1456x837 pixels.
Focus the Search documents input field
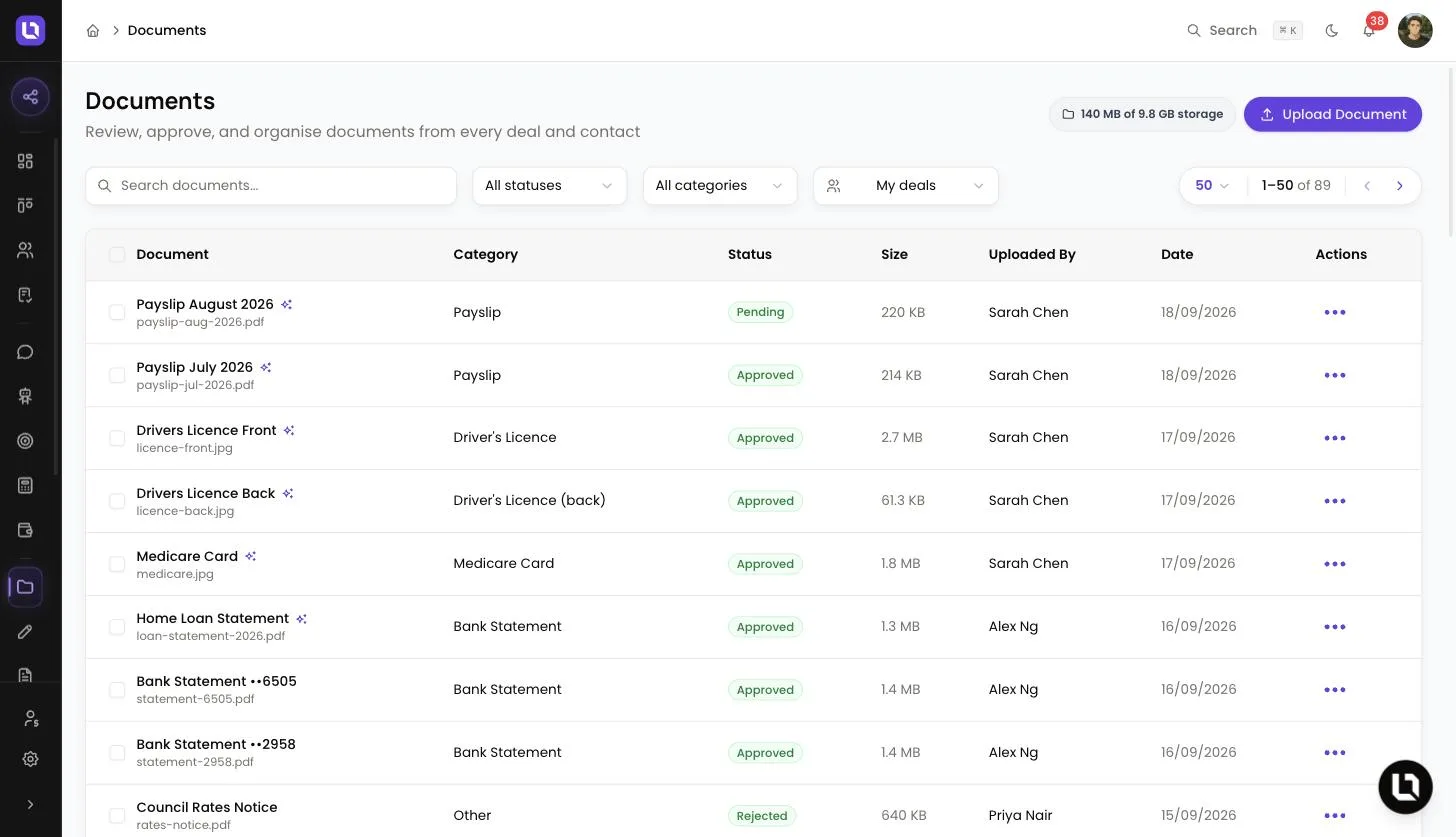click(x=271, y=186)
